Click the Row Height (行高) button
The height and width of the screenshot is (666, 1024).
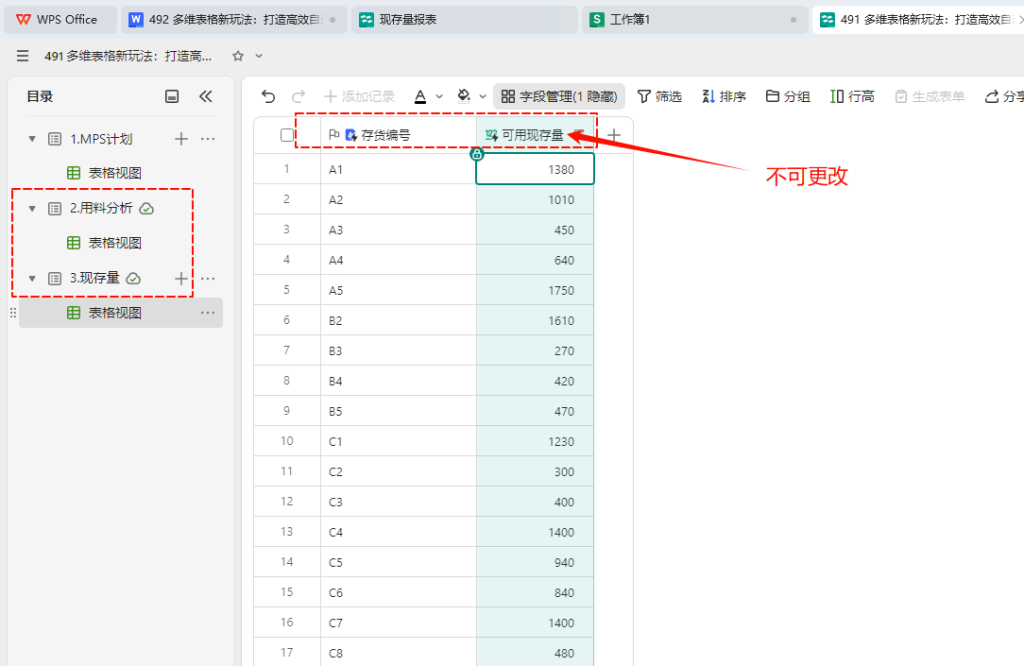852,97
